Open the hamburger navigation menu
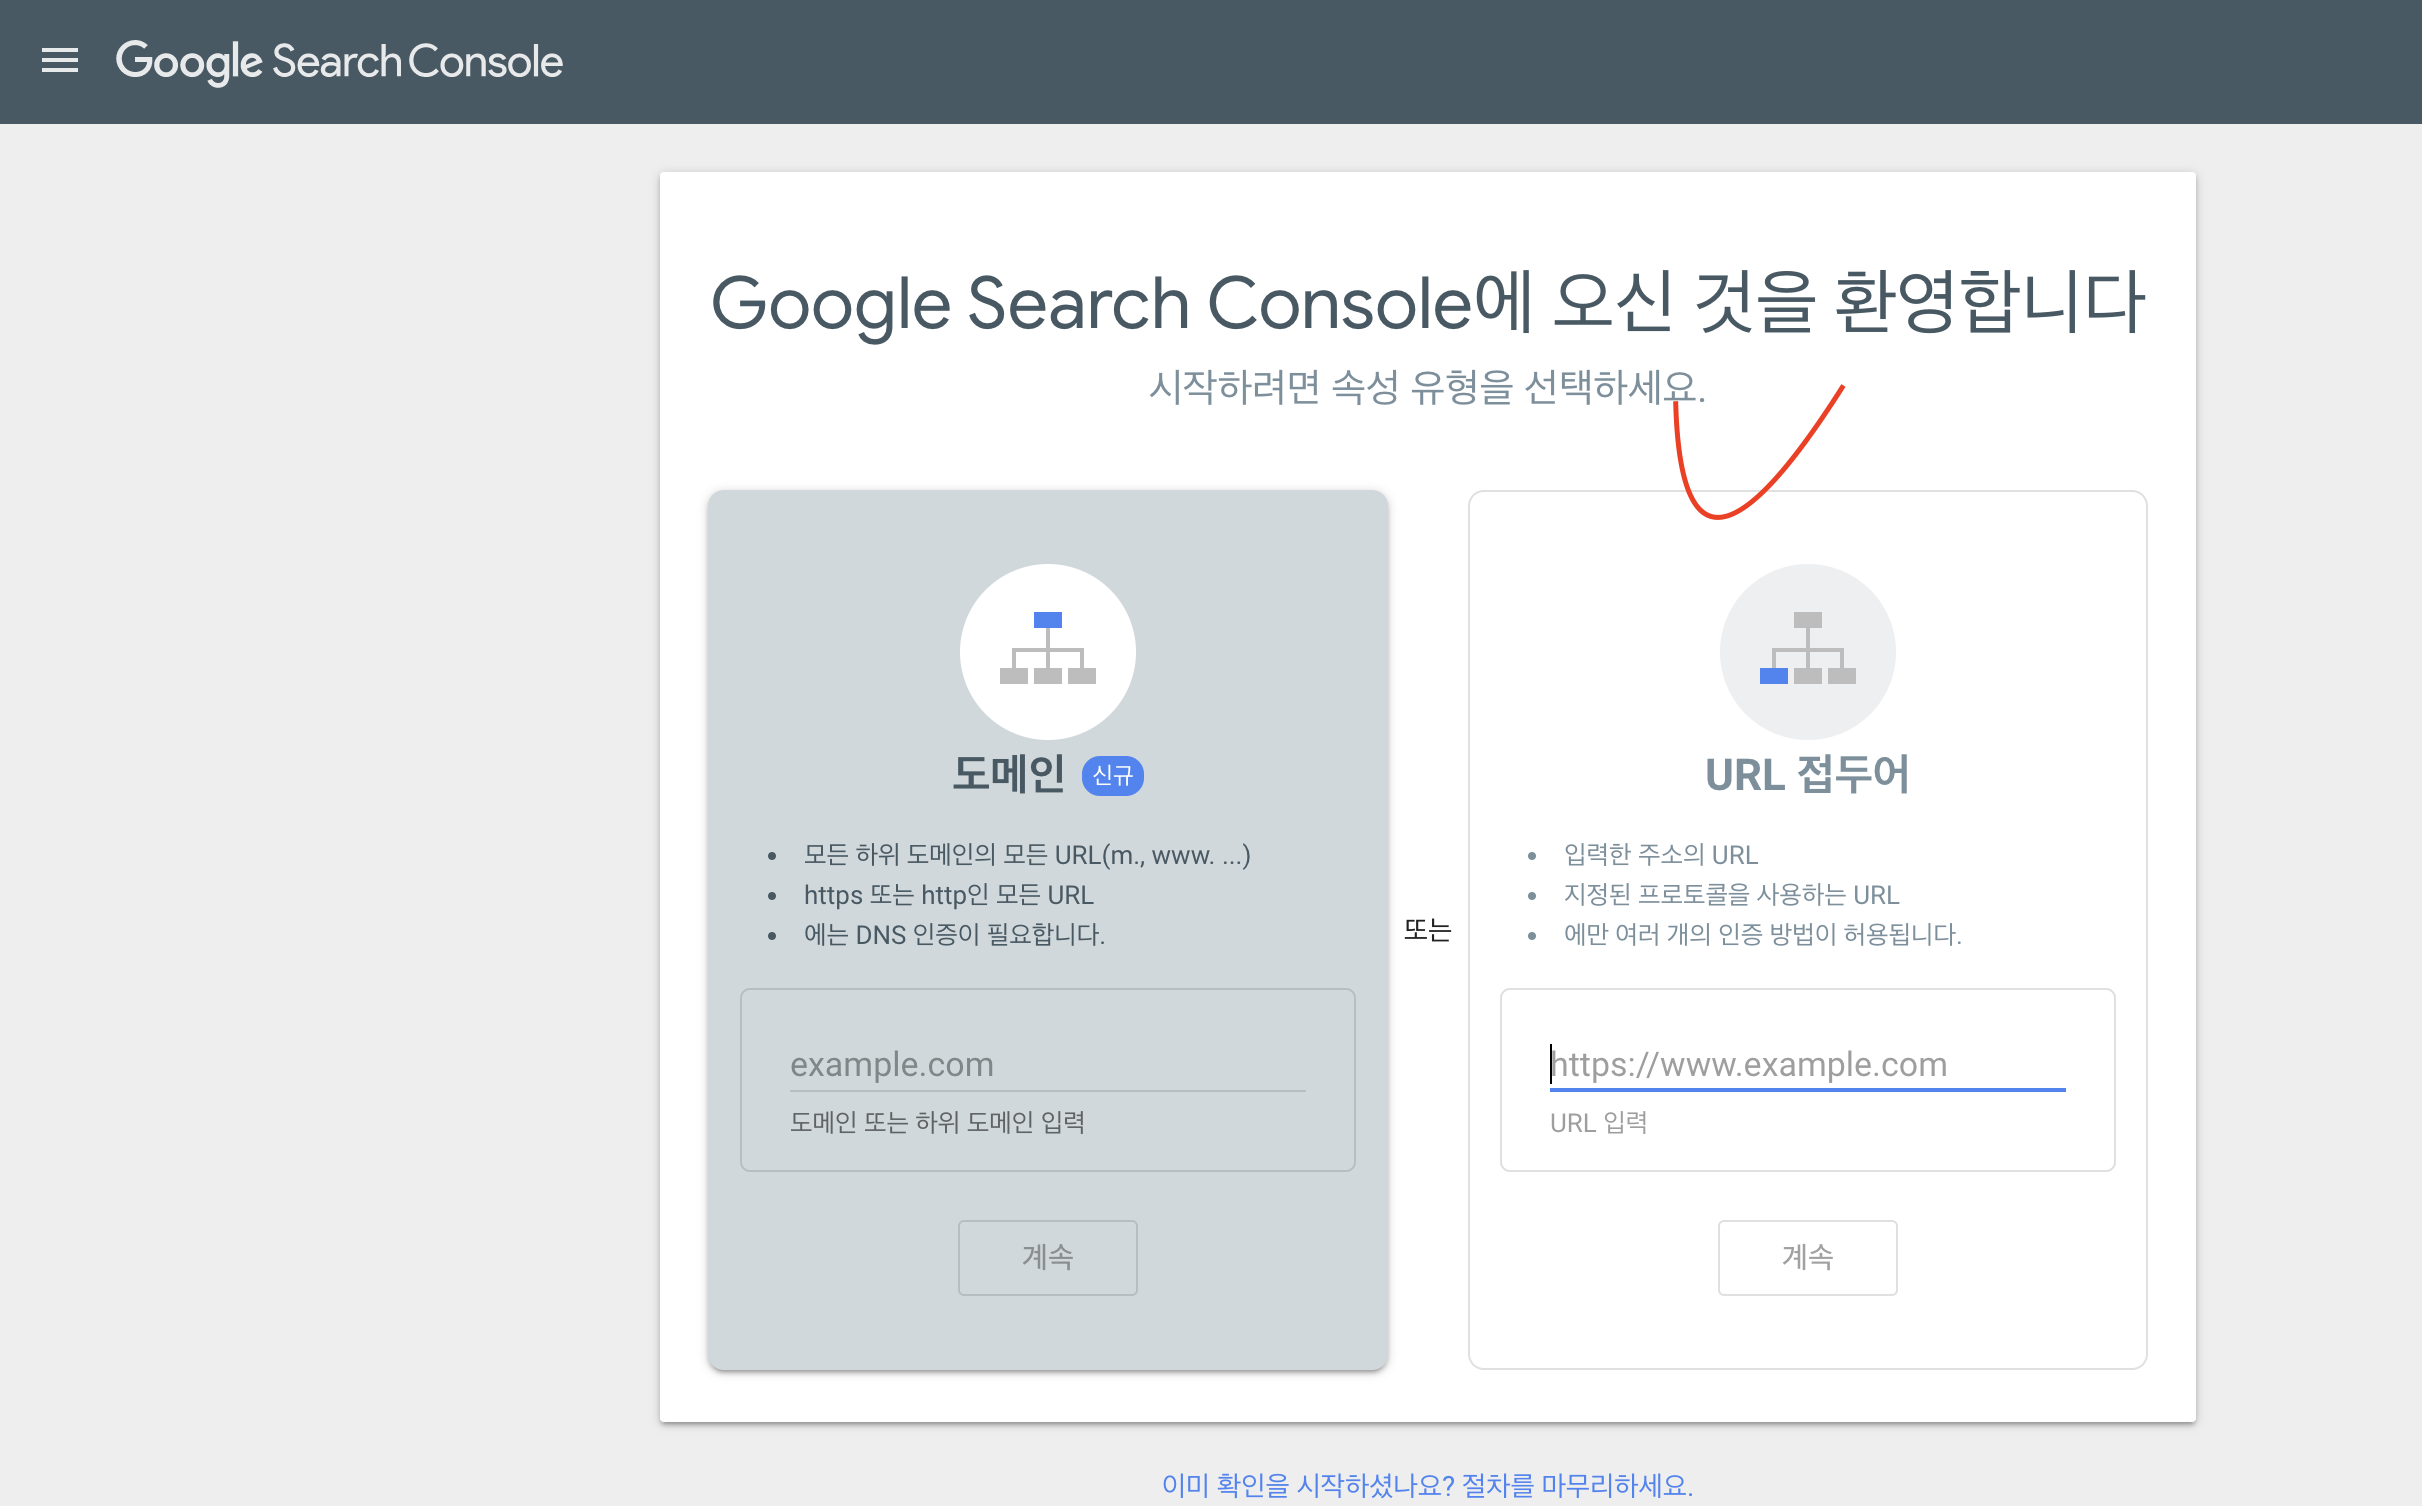The width and height of the screenshot is (2422, 1506). pyautogui.click(x=60, y=61)
